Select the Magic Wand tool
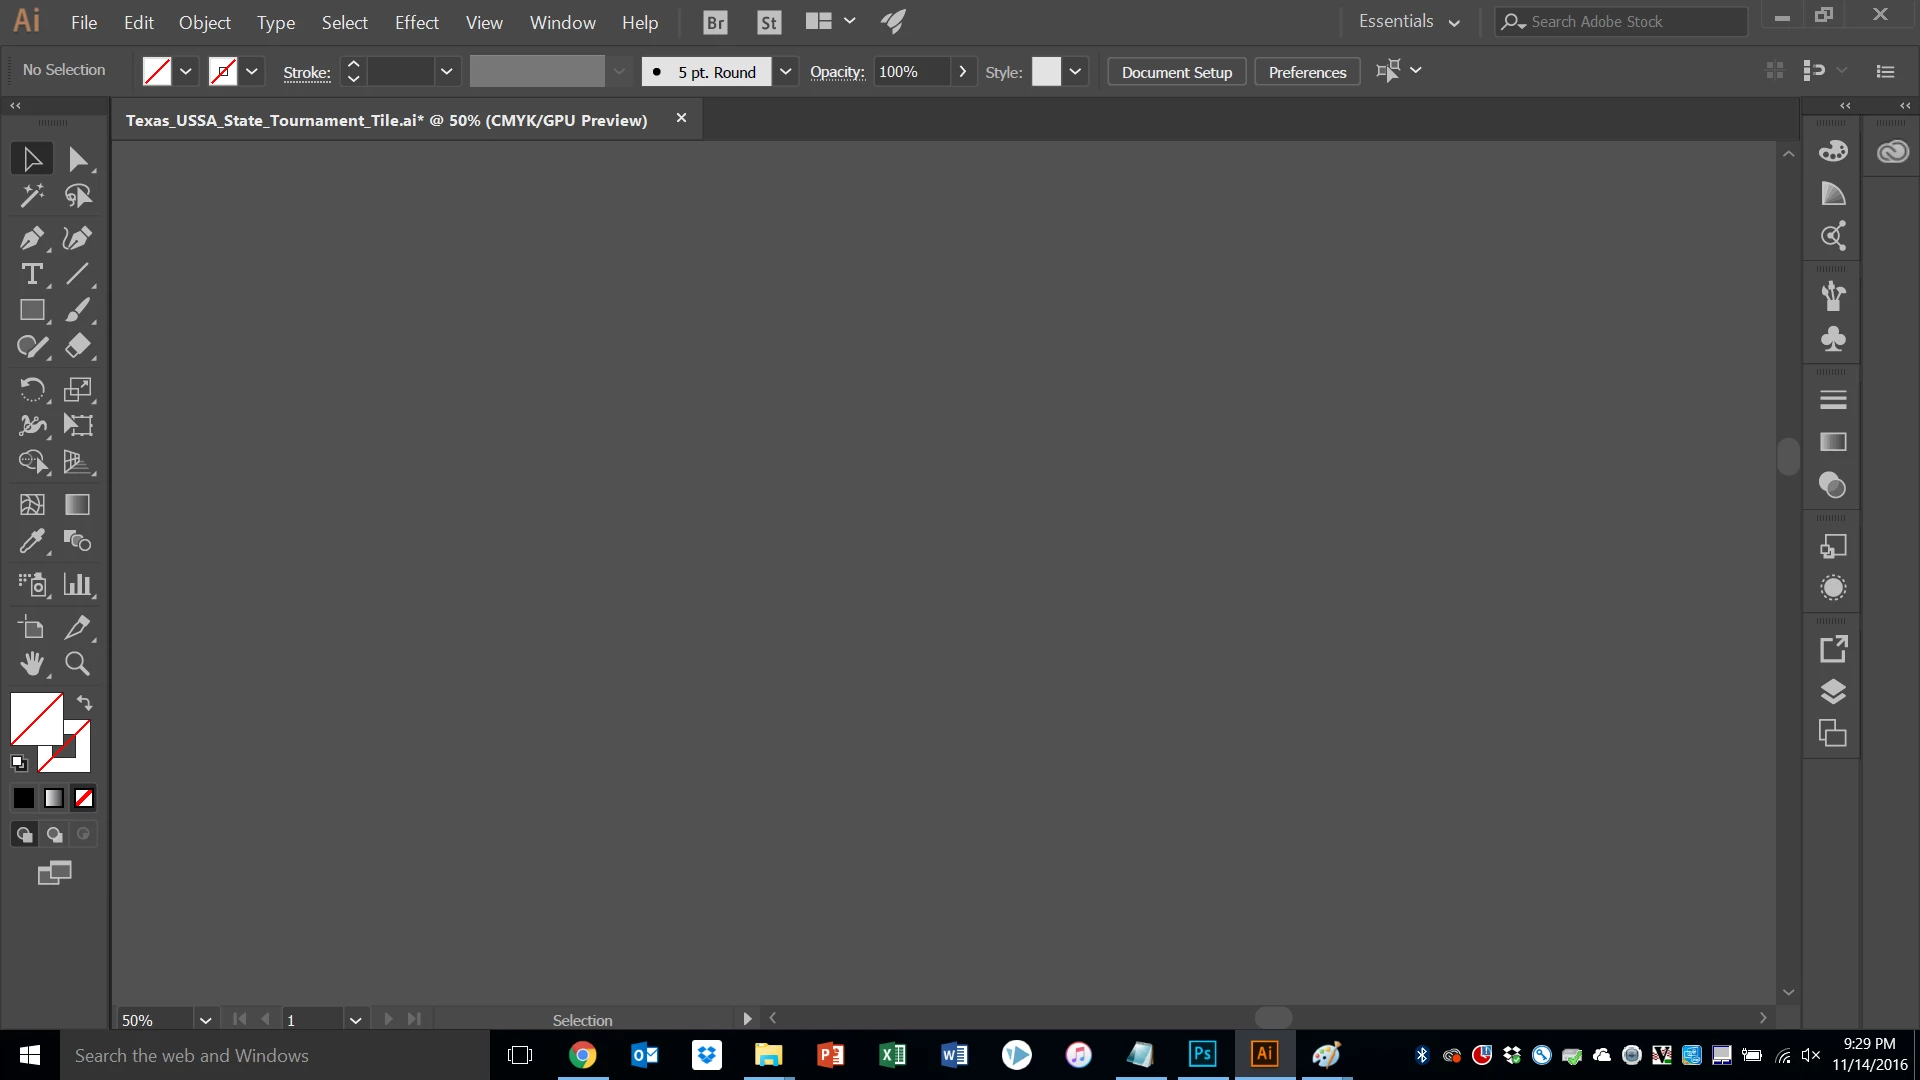The height and width of the screenshot is (1080, 1920). click(x=31, y=196)
